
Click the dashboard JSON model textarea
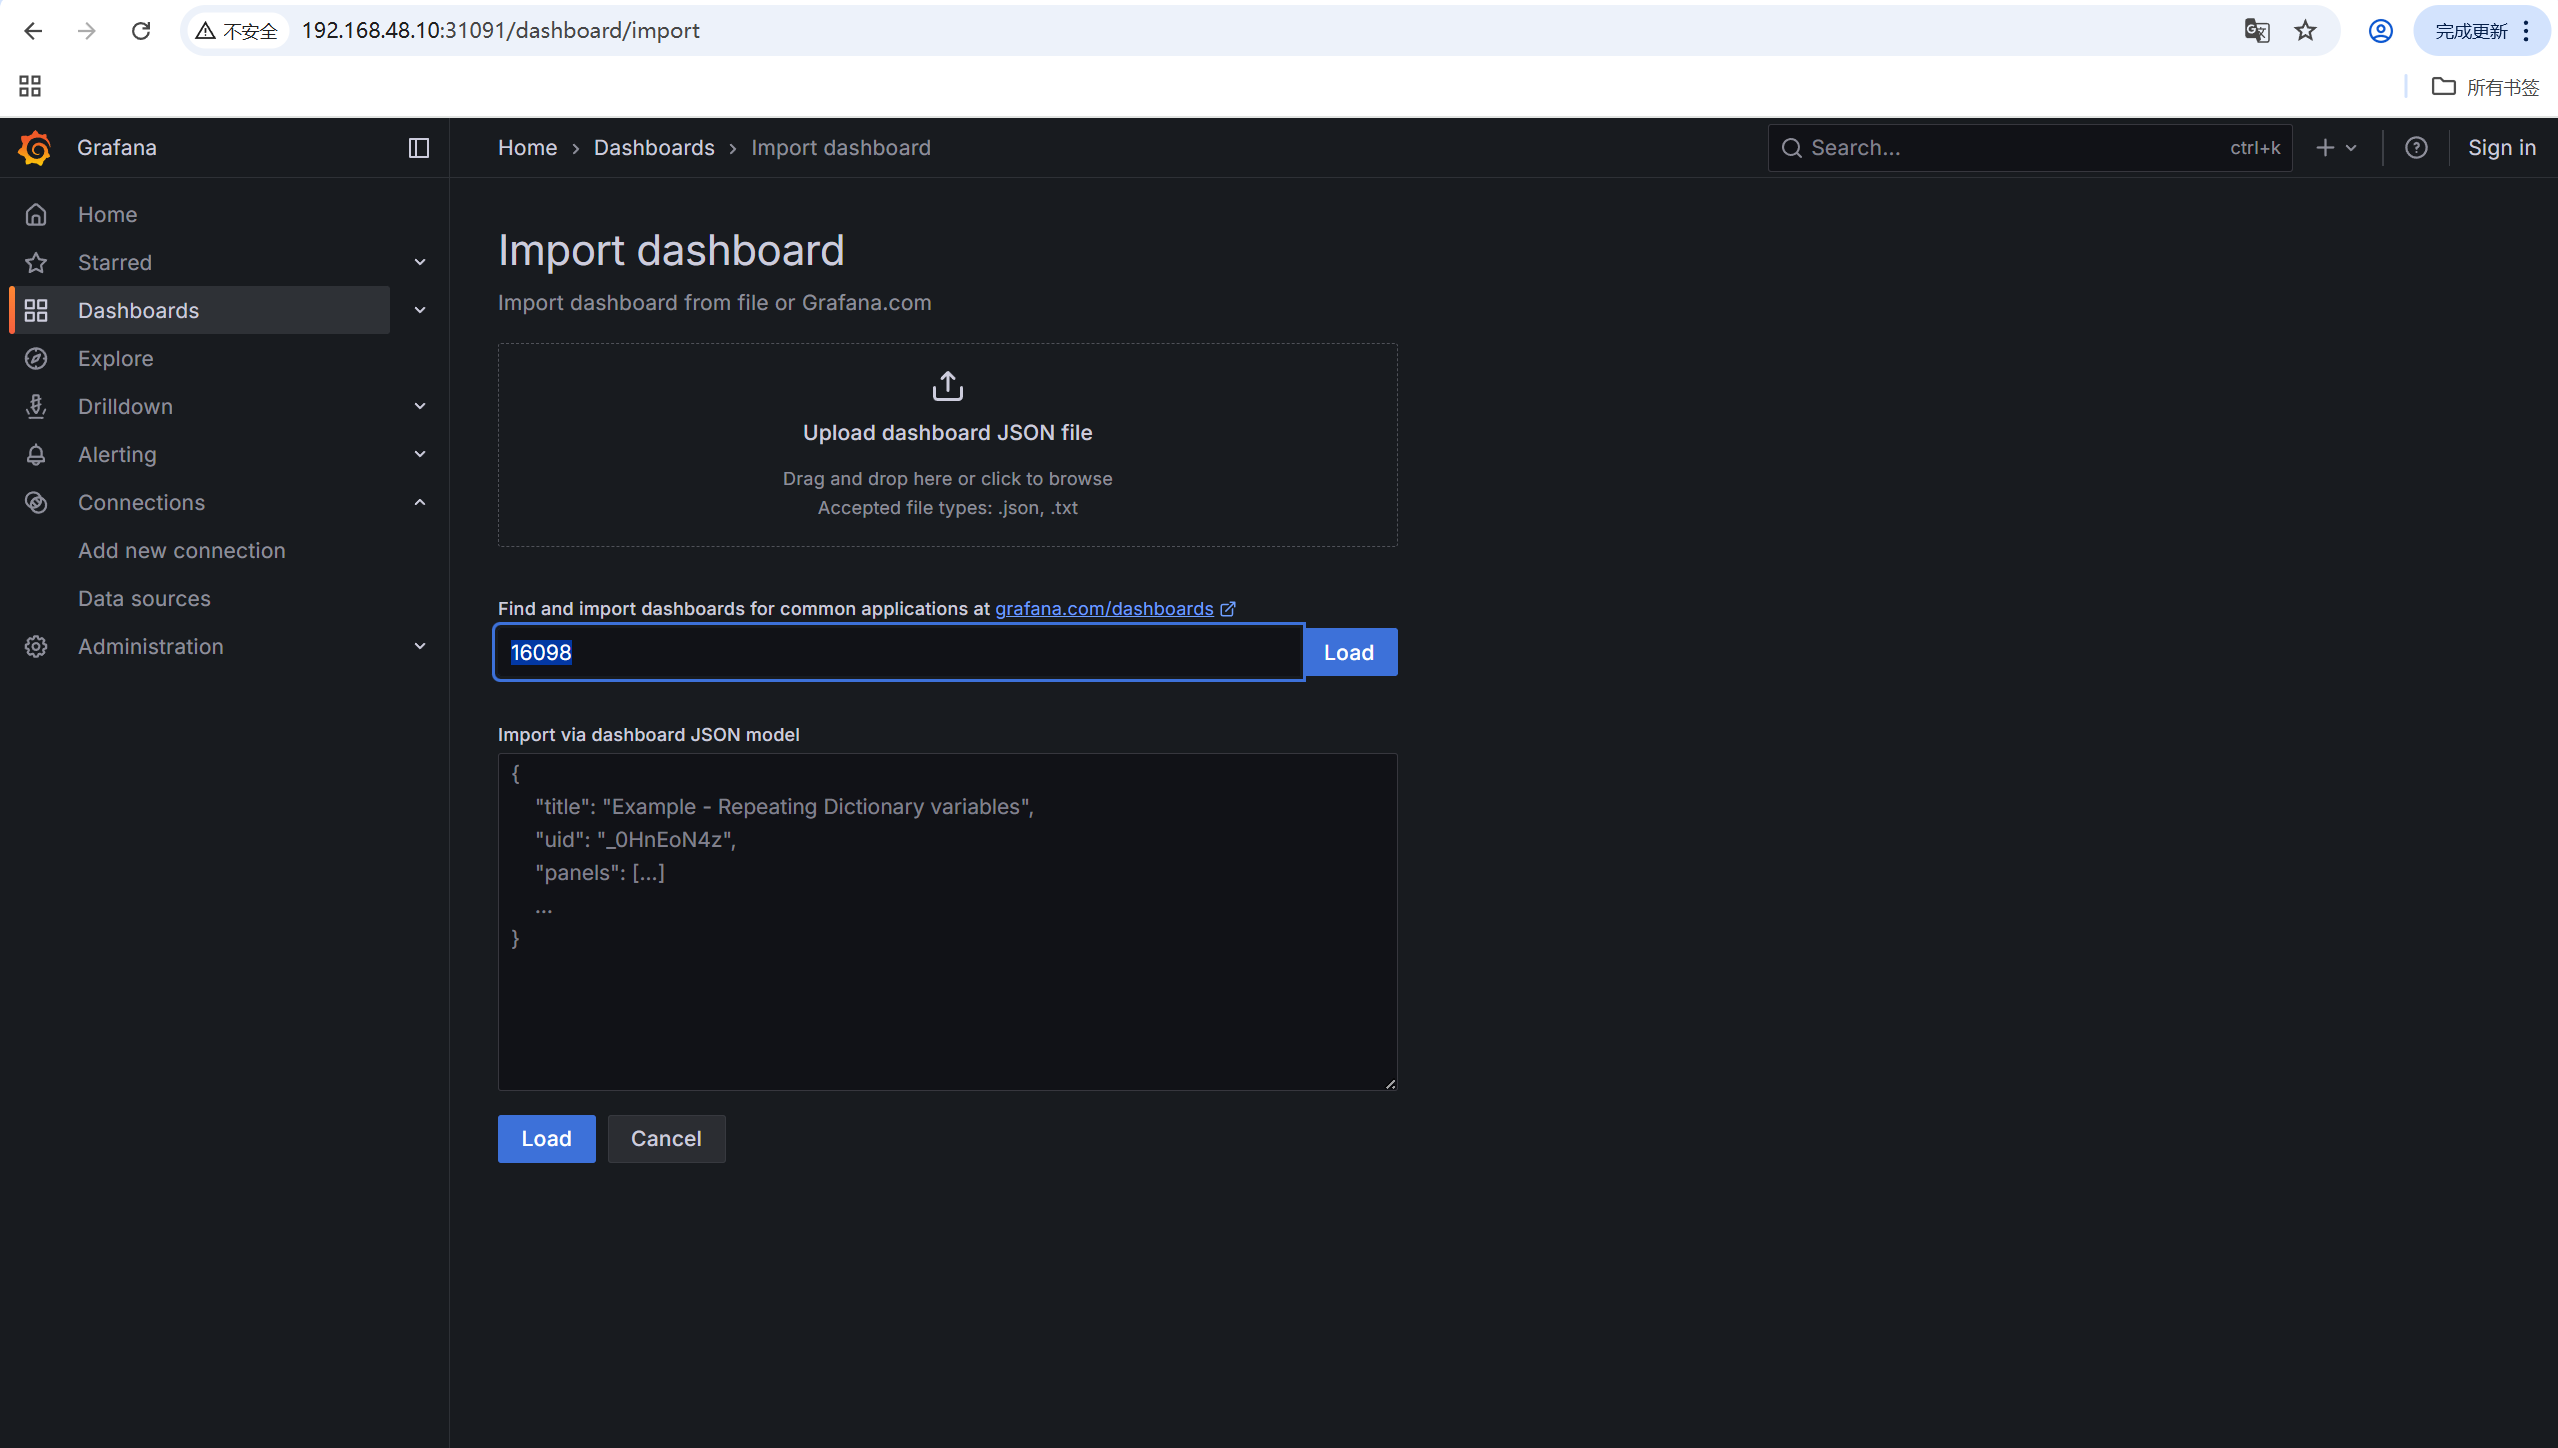(947, 922)
